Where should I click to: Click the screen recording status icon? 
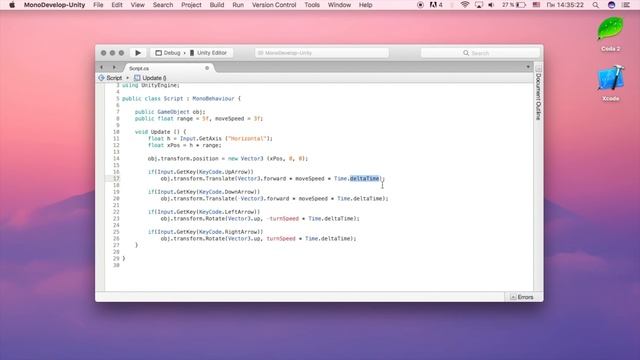[x=420, y=5]
